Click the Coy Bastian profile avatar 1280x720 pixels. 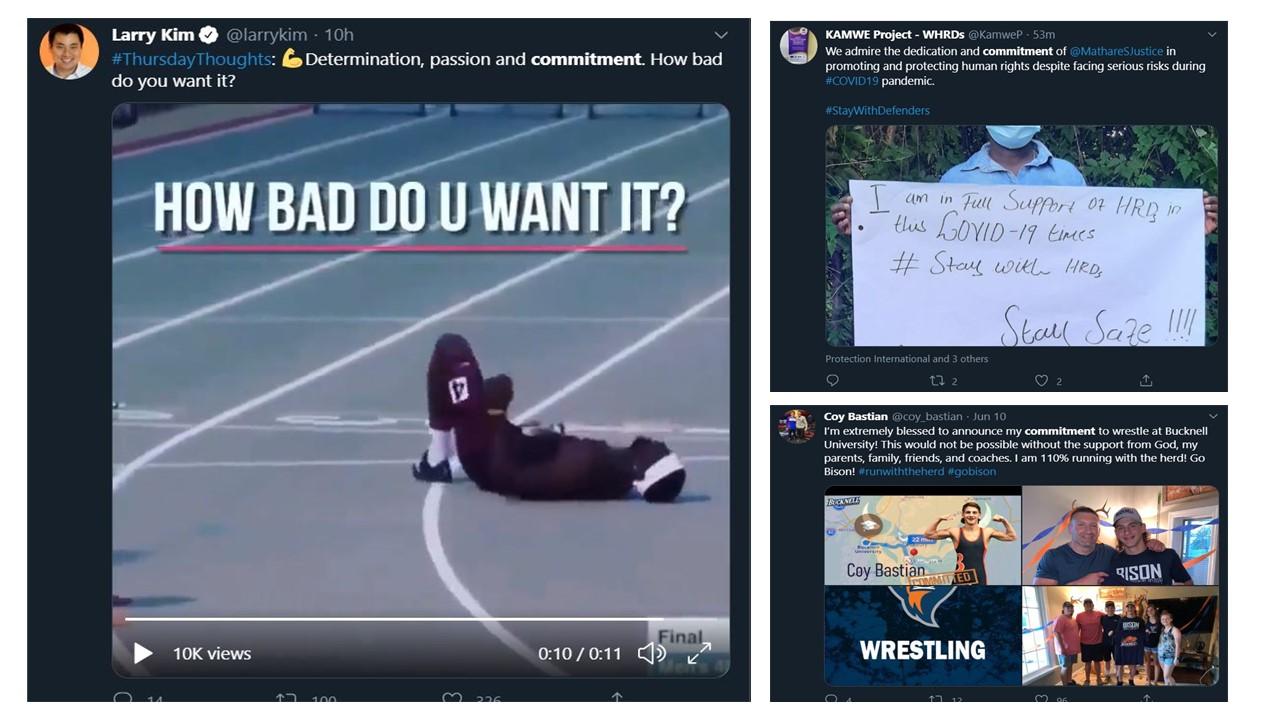pyautogui.click(x=797, y=426)
